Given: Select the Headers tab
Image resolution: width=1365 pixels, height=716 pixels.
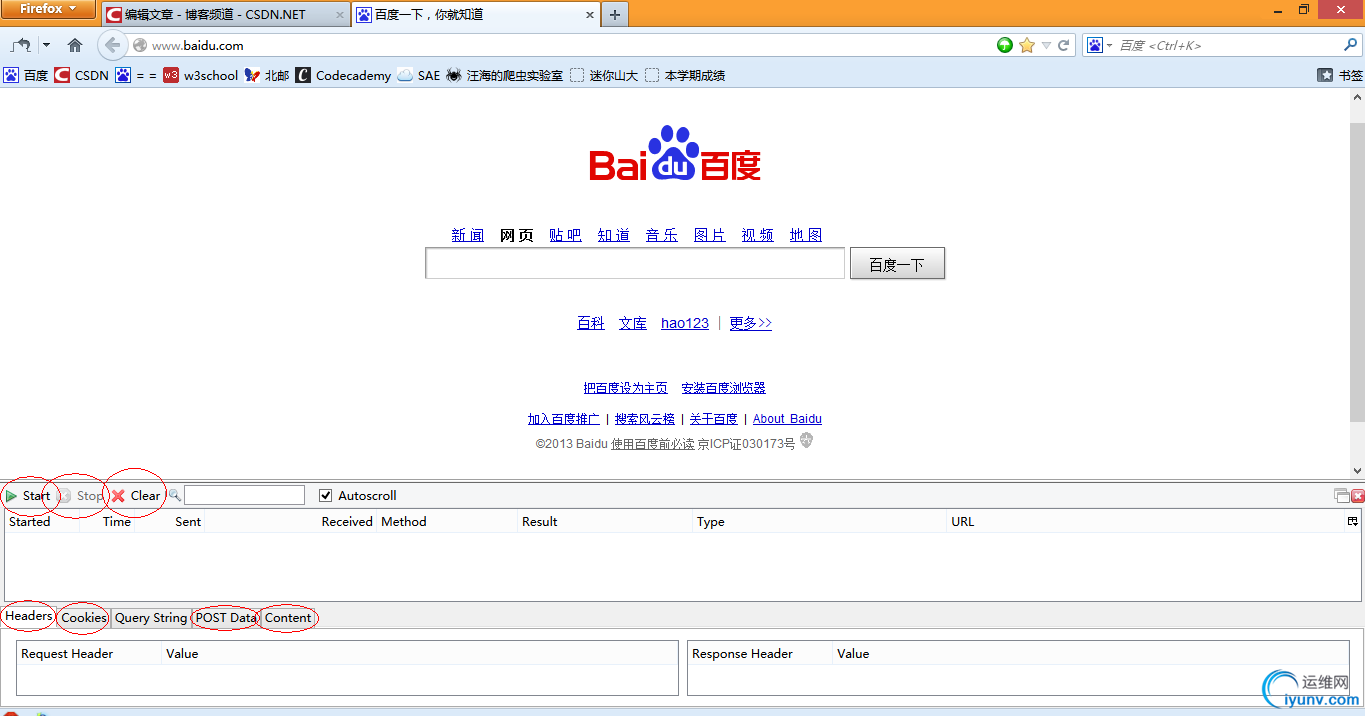Looking at the screenshot, I should pos(29,616).
